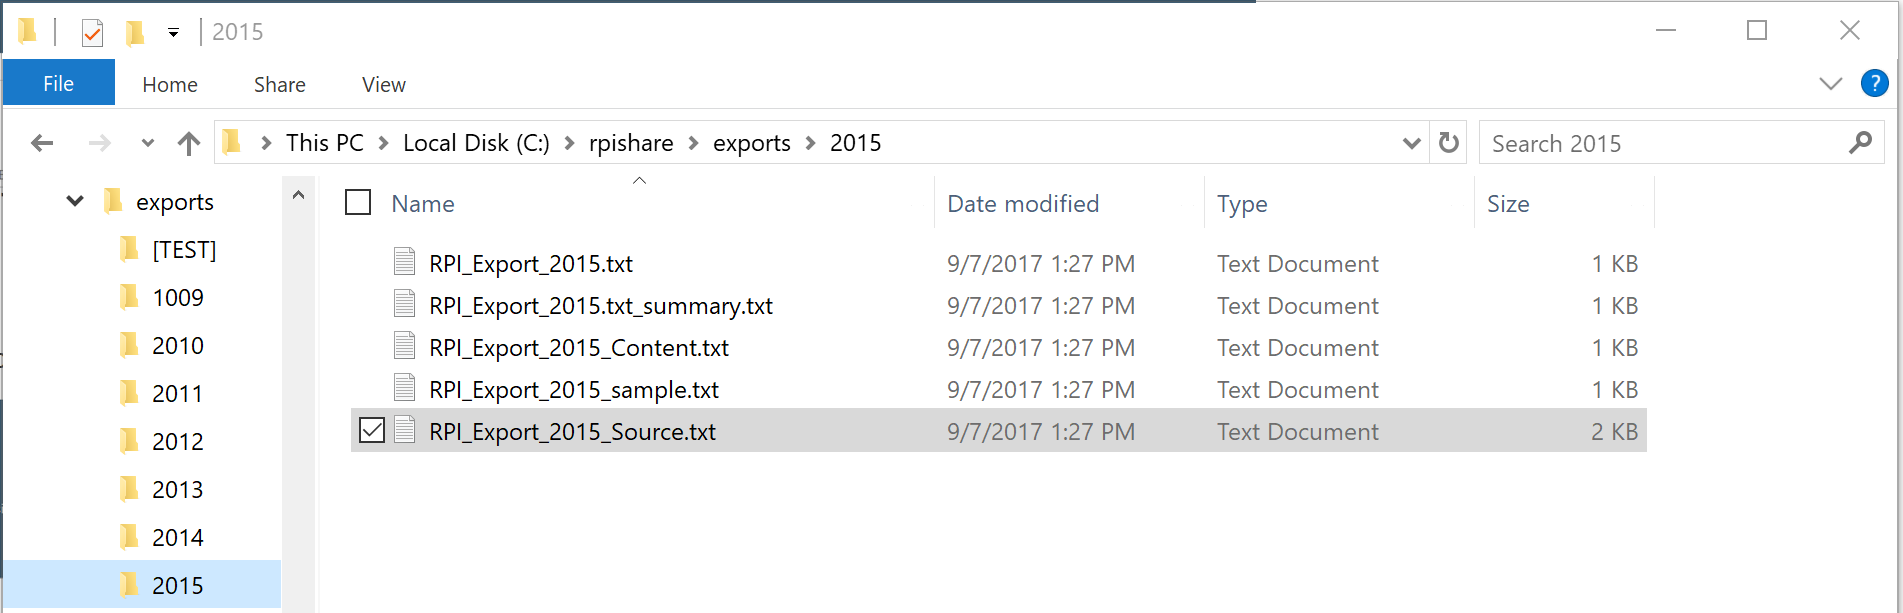Click the Back navigation arrow
This screenshot has width=1903, height=613.
point(42,144)
